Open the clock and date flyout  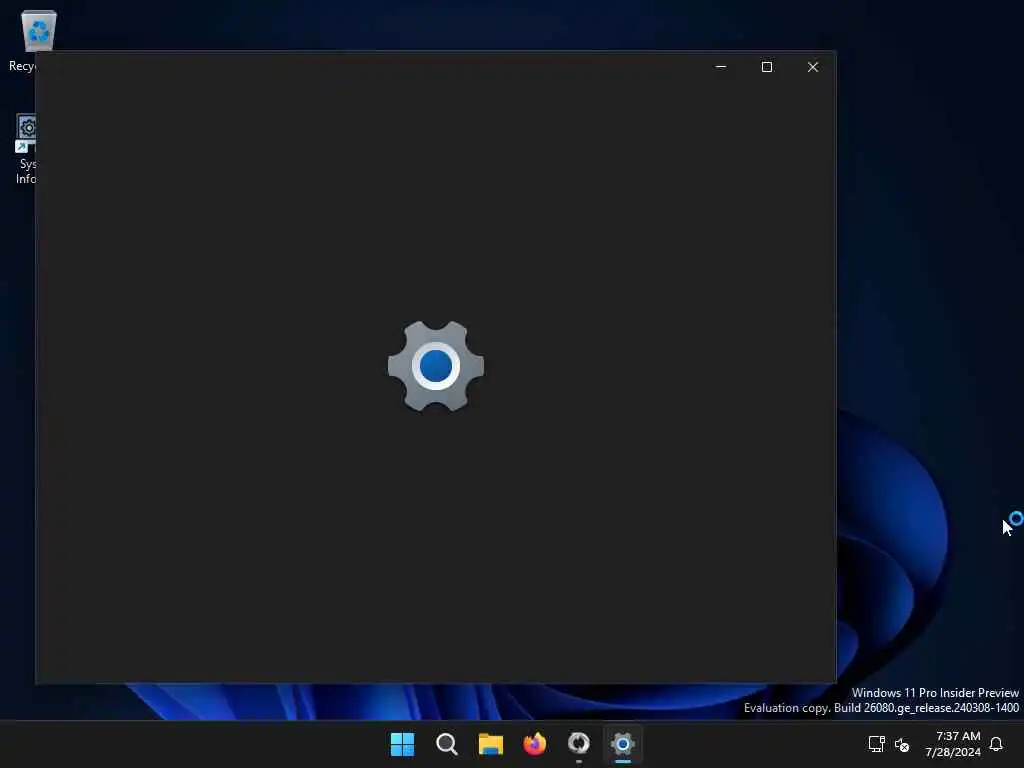tap(953, 744)
